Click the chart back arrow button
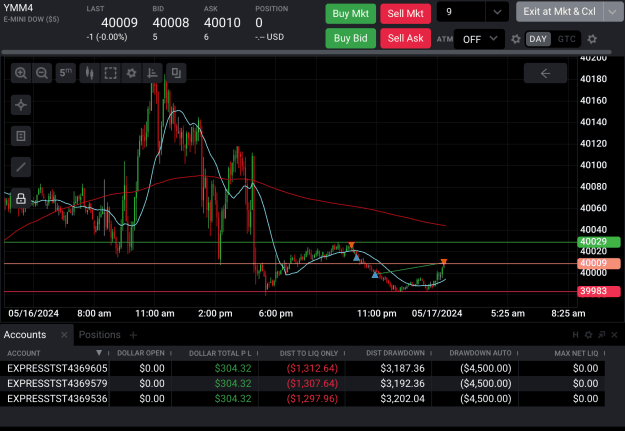This screenshot has width=625, height=431. [545, 73]
